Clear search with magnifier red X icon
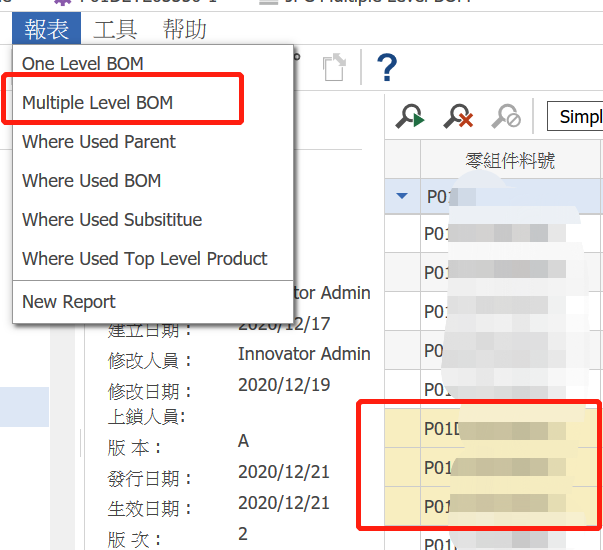Screen dimensions: 603x550 tap(458, 116)
